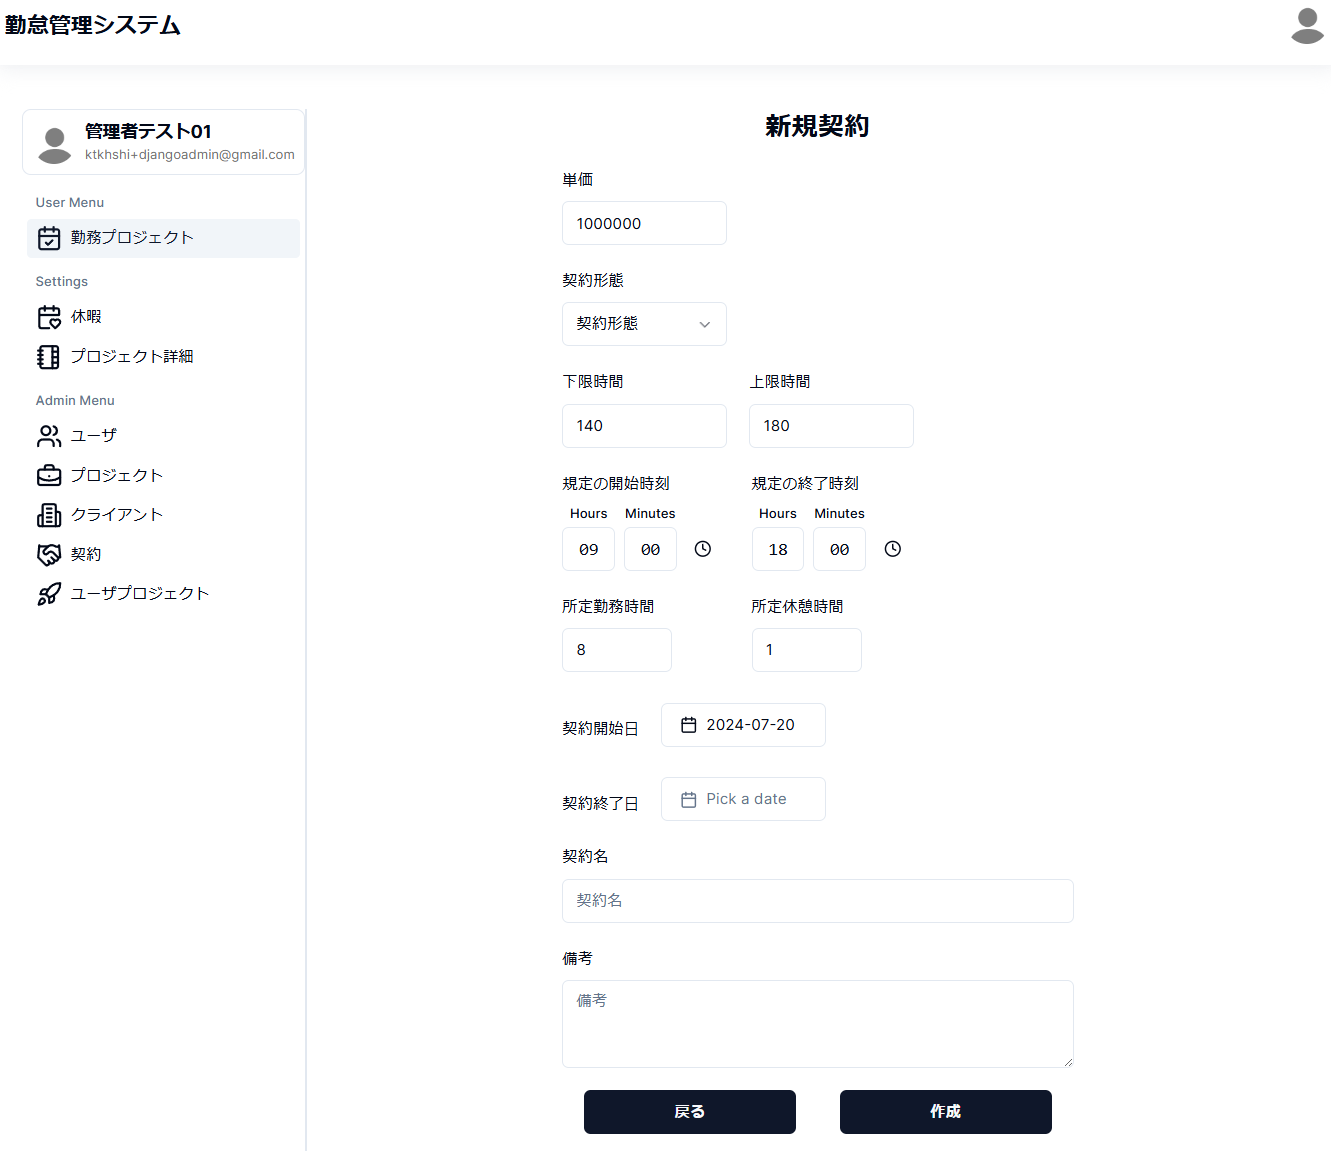Focus the 上限時間 field showing 180
The width and height of the screenshot is (1331, 1151).
coord(831,426)
